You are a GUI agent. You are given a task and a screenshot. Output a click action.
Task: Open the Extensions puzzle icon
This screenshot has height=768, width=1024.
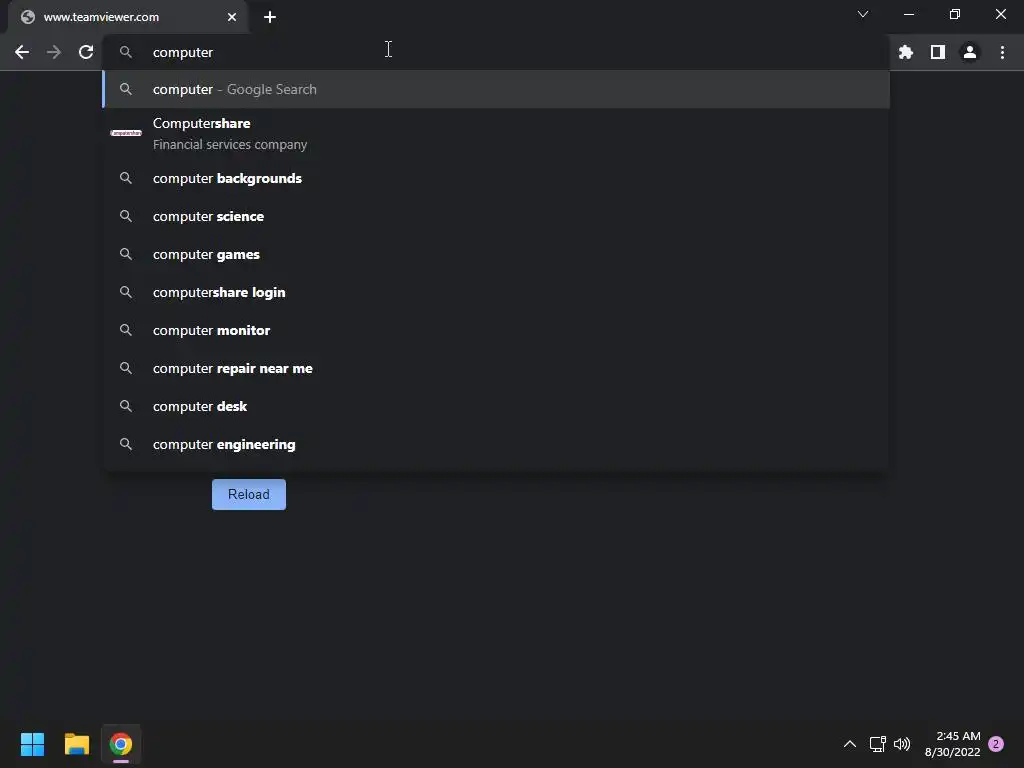905,52
